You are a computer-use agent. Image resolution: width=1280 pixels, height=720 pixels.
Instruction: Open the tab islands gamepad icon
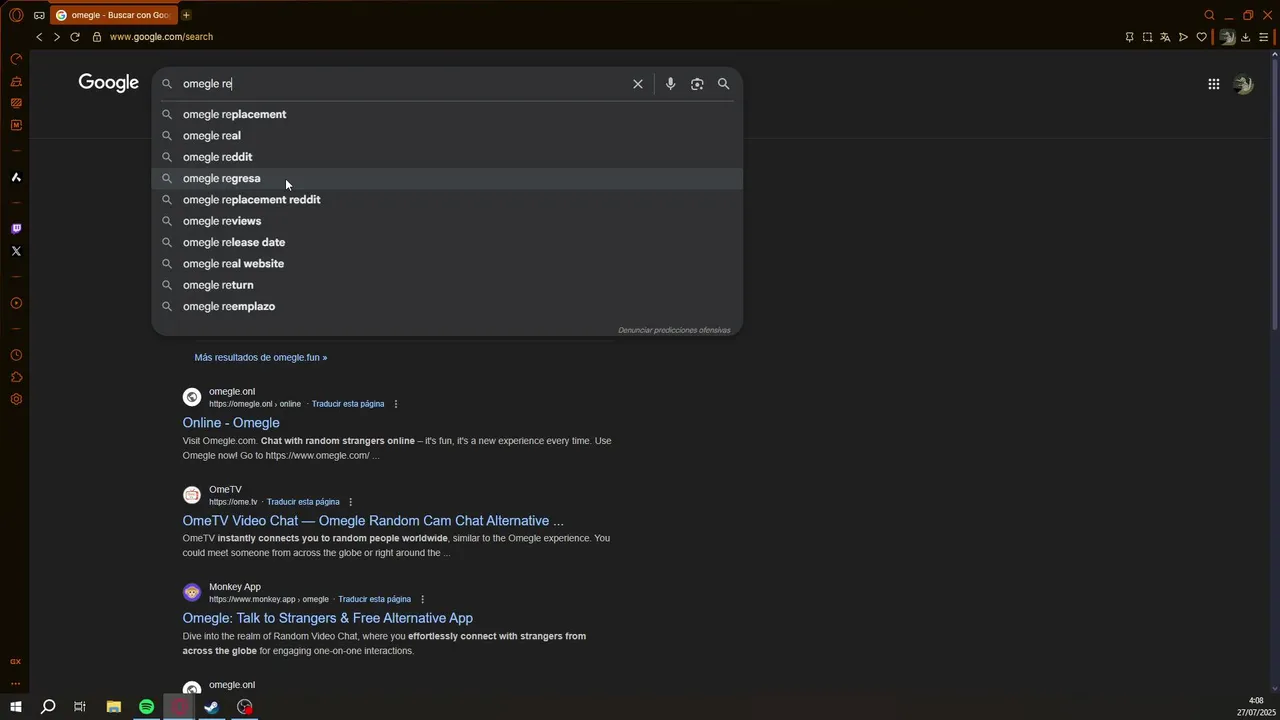pos(39,15)
